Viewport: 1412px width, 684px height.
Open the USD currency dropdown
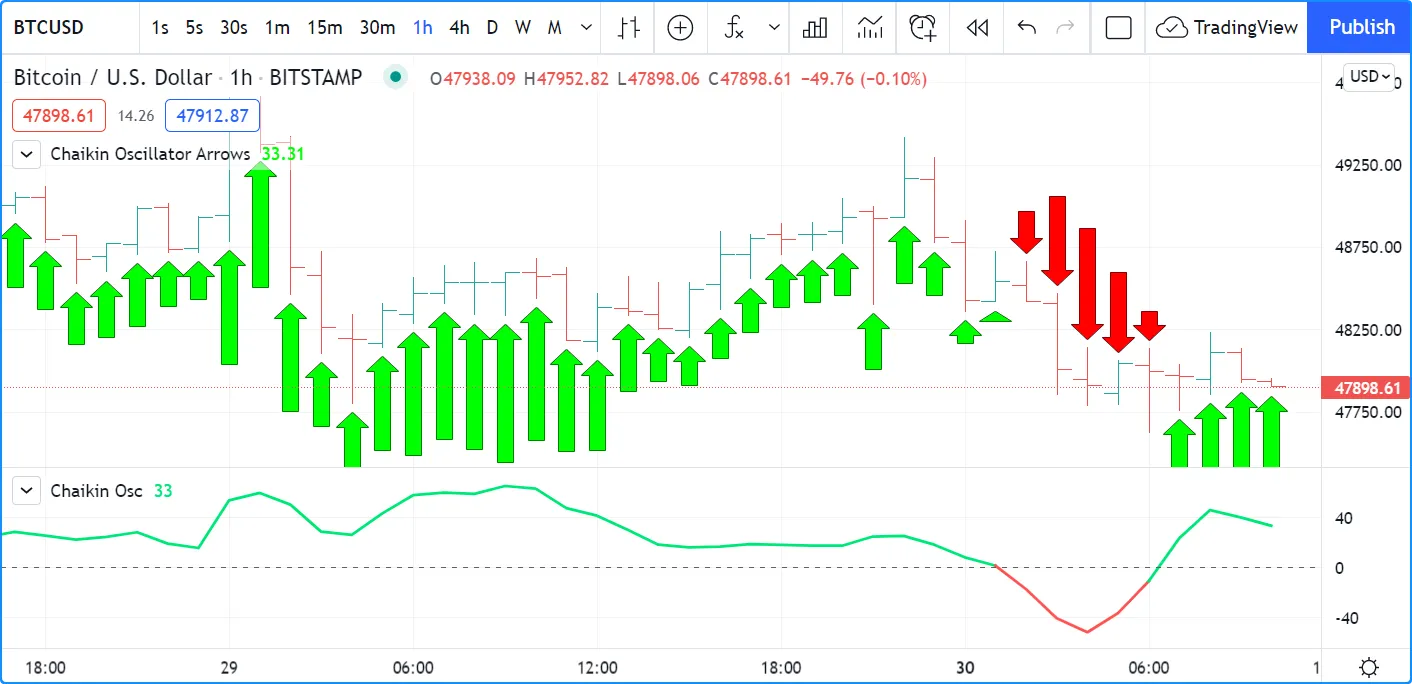coord(1369,76)
